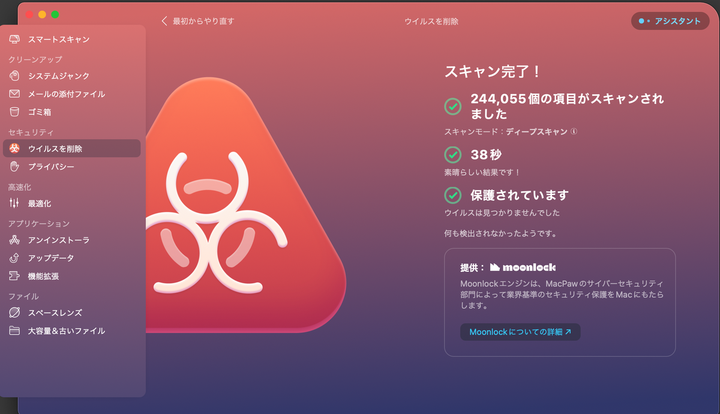
Task: Click the 38秒 result text
Action: pyautogui.click(x=486, y=155)
